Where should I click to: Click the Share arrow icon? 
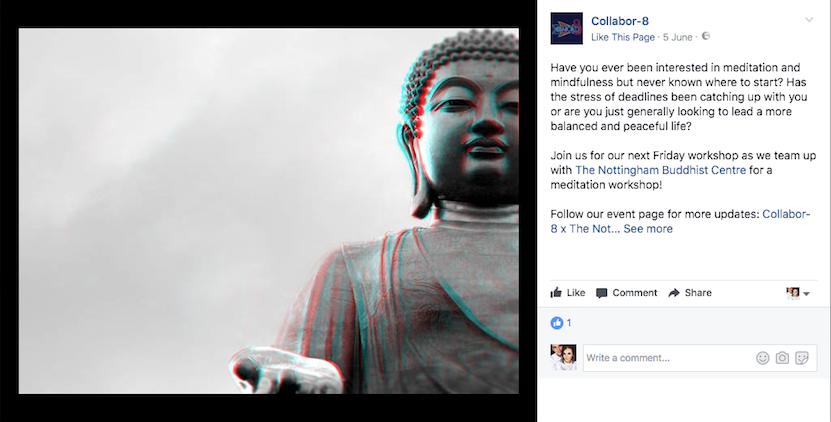click(x=674, y=293)
